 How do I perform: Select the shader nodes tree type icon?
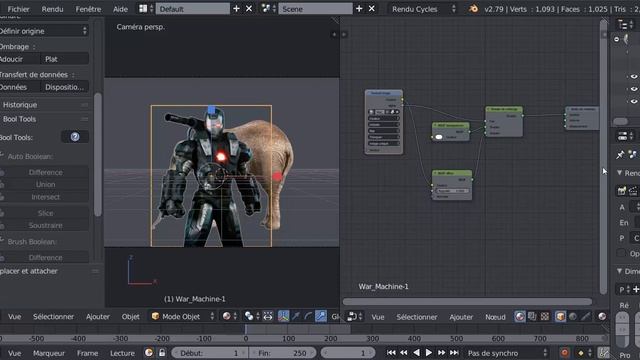pos(520,317)
